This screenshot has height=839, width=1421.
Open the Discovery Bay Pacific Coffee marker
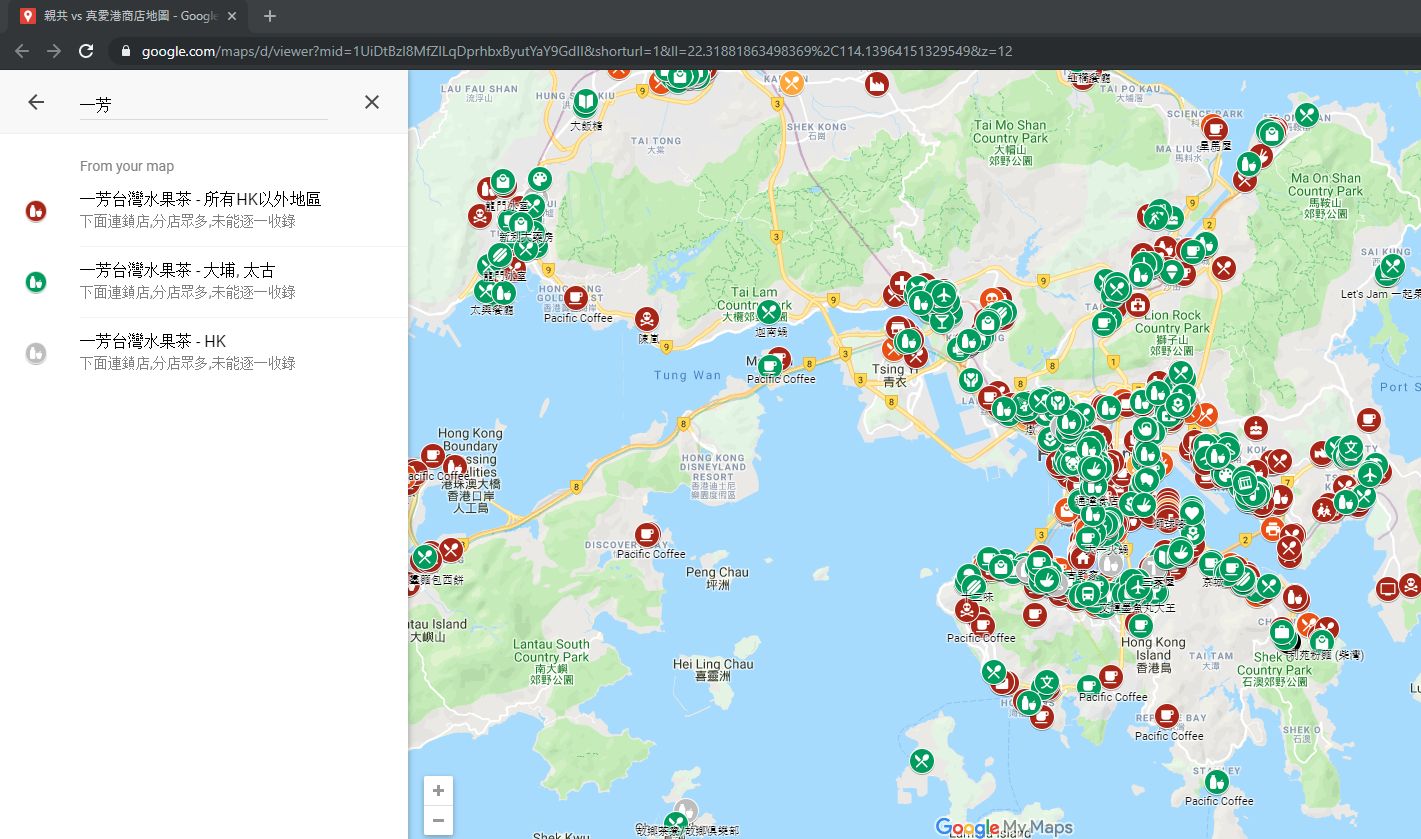coord(648,534)
